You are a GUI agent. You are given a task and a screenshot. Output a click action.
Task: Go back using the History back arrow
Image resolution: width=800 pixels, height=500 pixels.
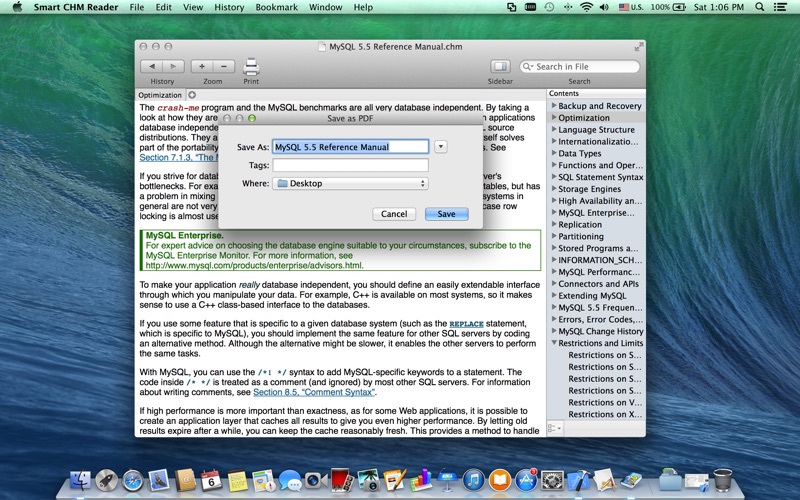[152, 66]
